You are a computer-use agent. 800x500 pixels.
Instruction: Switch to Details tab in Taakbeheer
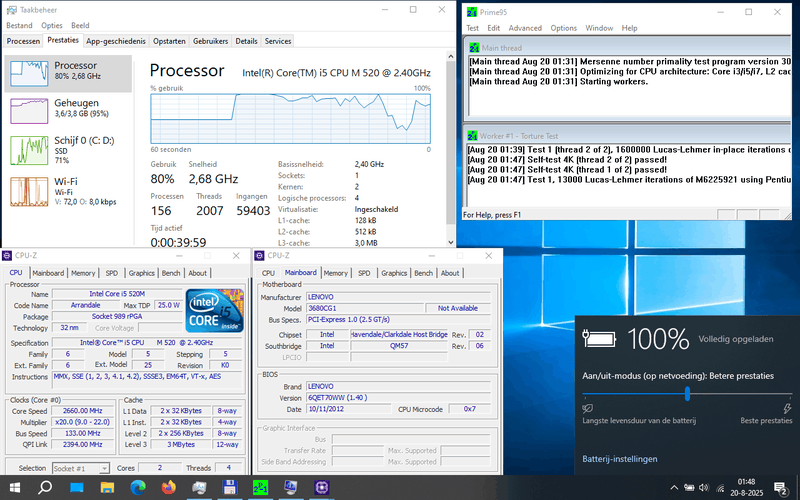point(246,41)
